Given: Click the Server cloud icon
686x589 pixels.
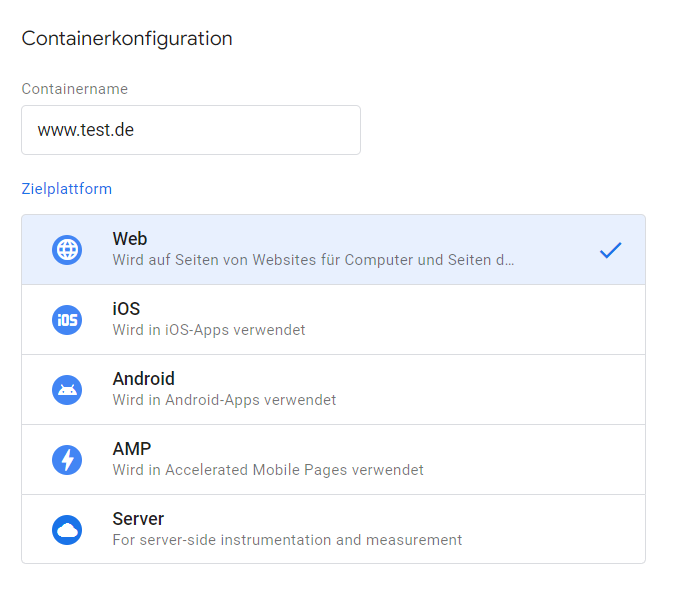Looking at the screenshot, I should click(x=67, y=530).
